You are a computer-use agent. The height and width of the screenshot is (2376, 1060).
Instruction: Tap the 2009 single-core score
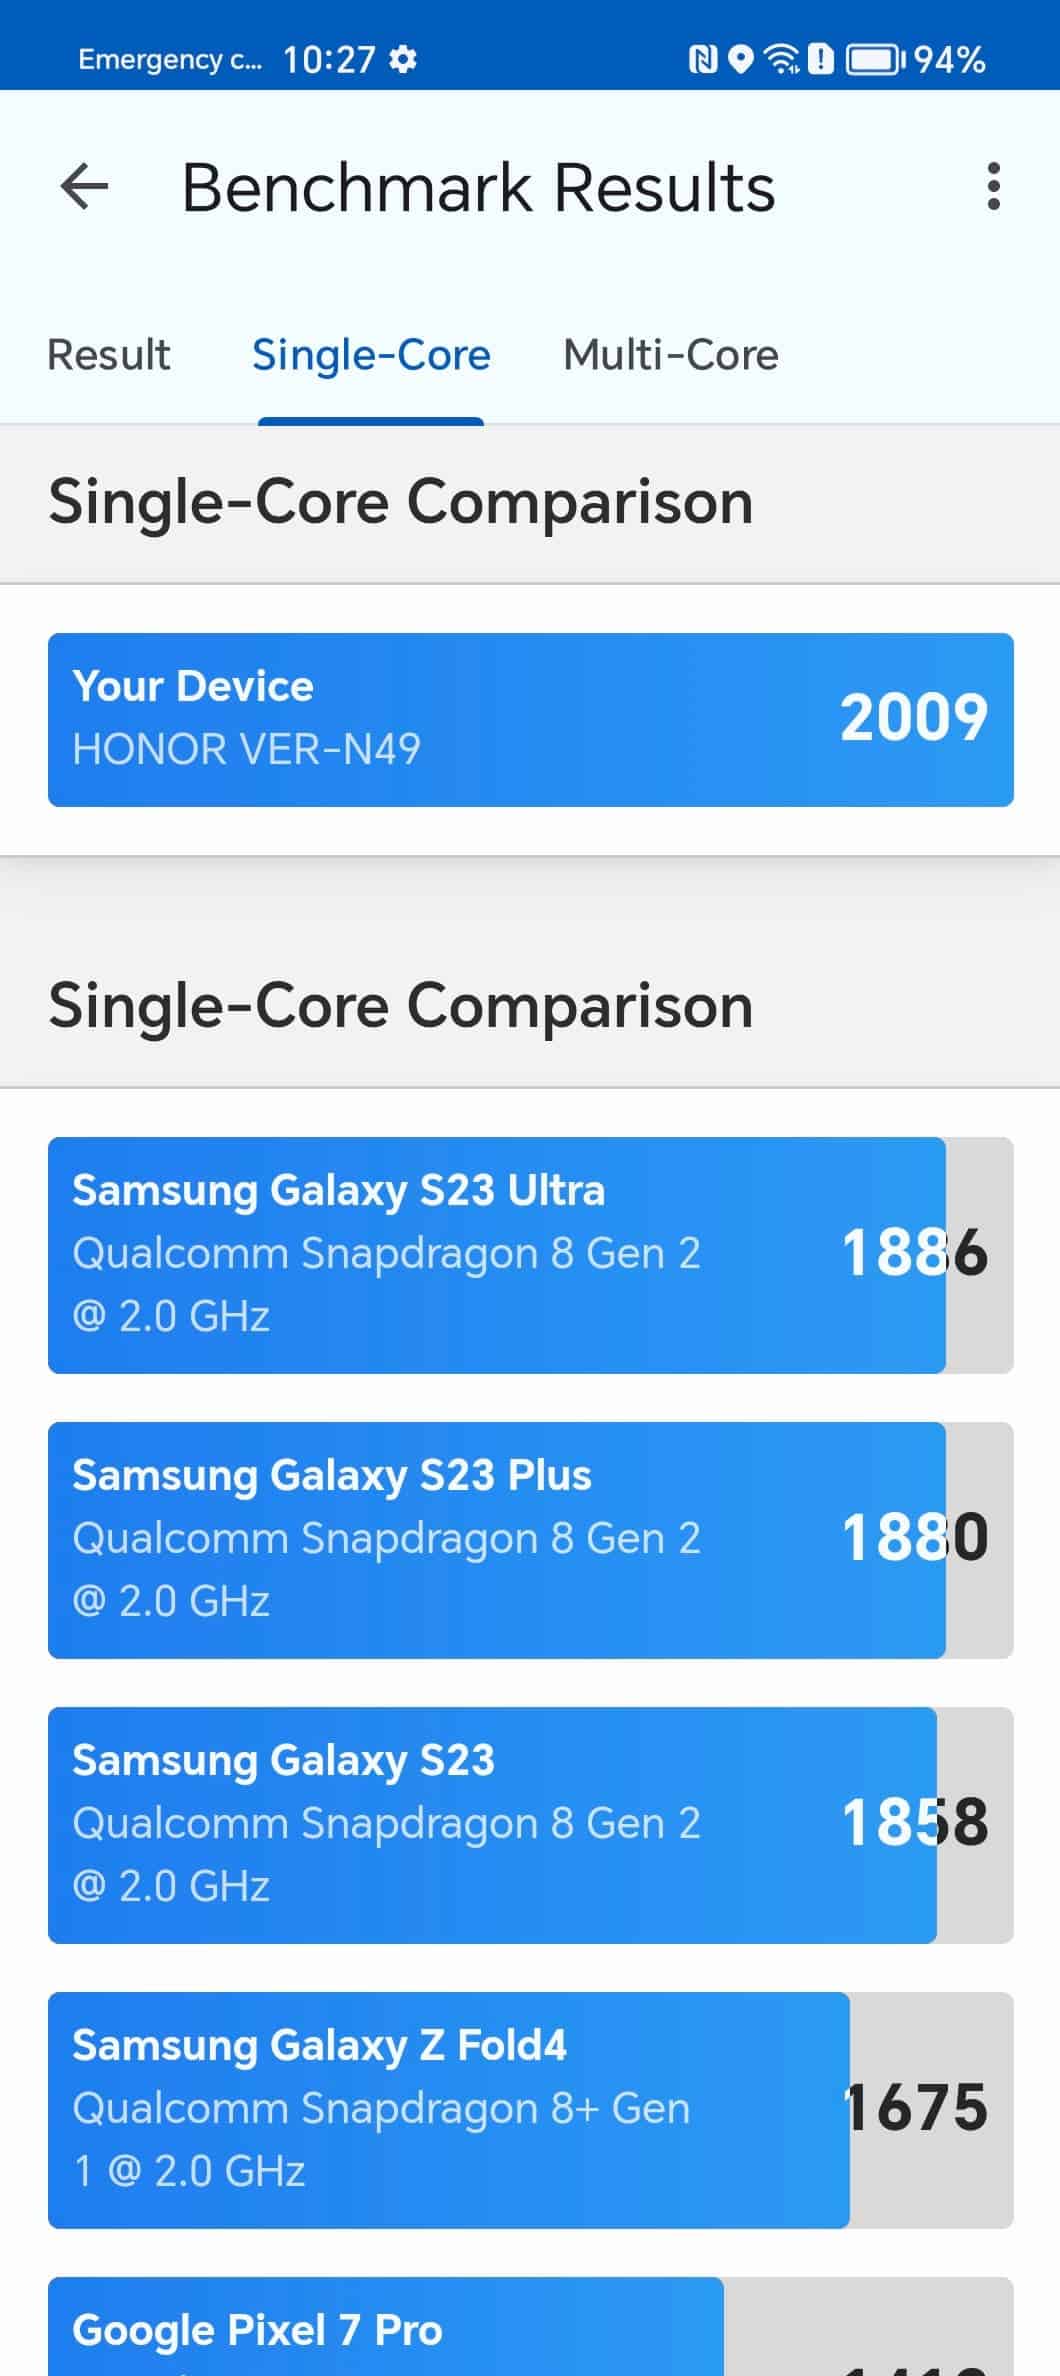click(x=914, y=718)
